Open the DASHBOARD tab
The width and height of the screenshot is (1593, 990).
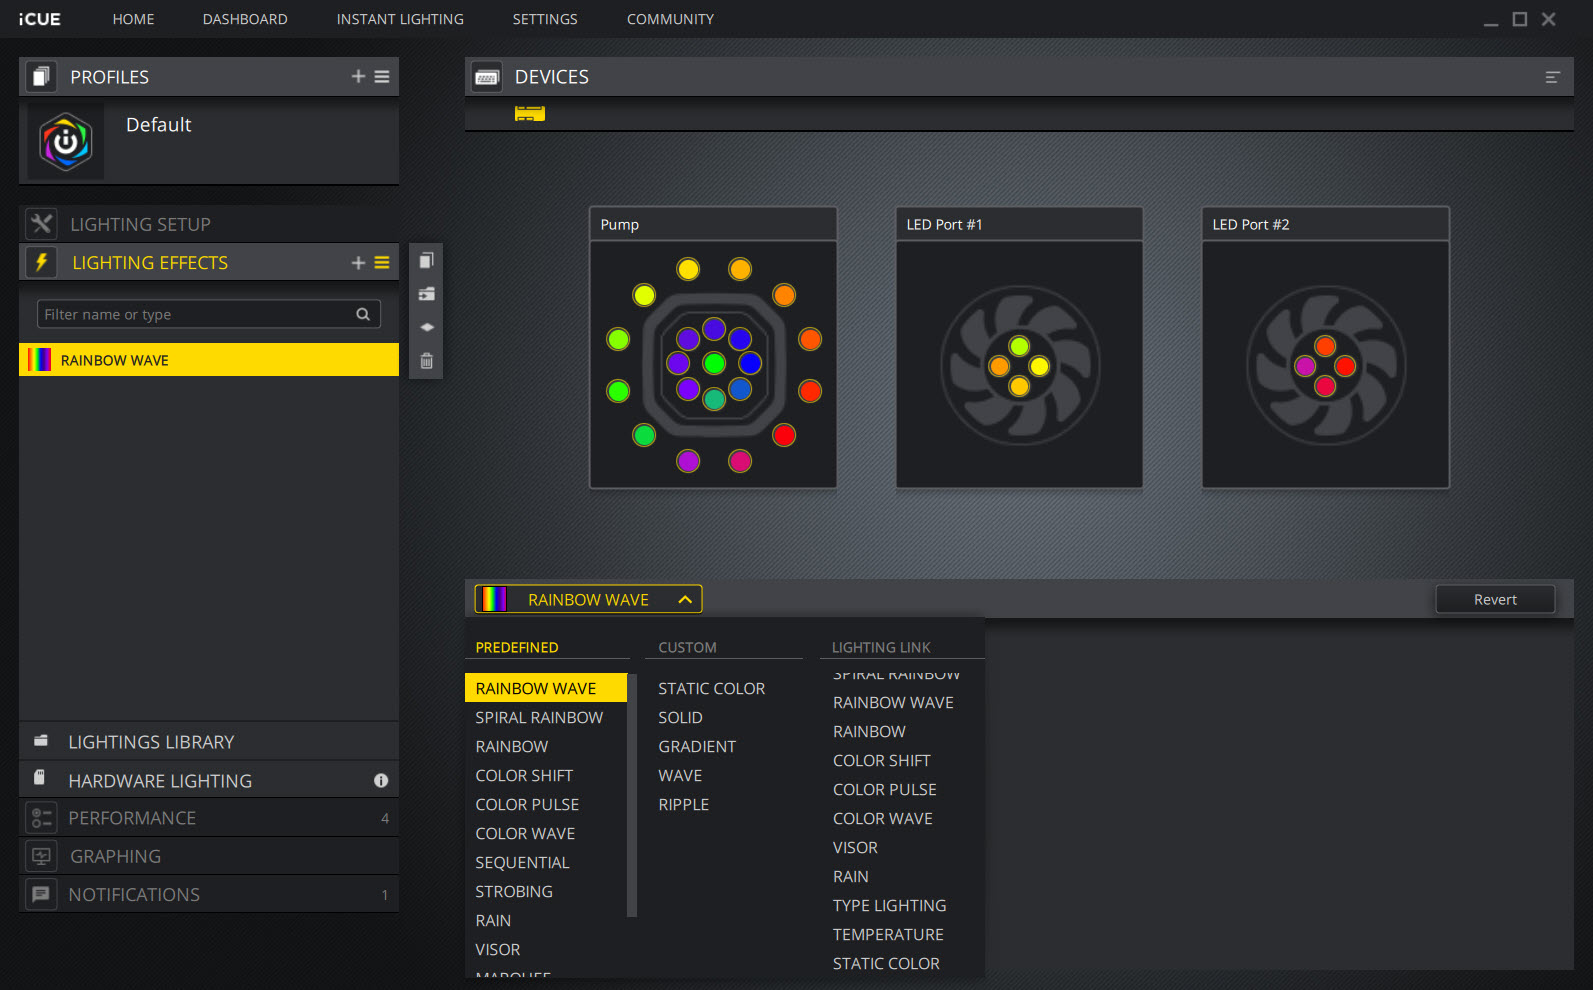tap(245, 19)
